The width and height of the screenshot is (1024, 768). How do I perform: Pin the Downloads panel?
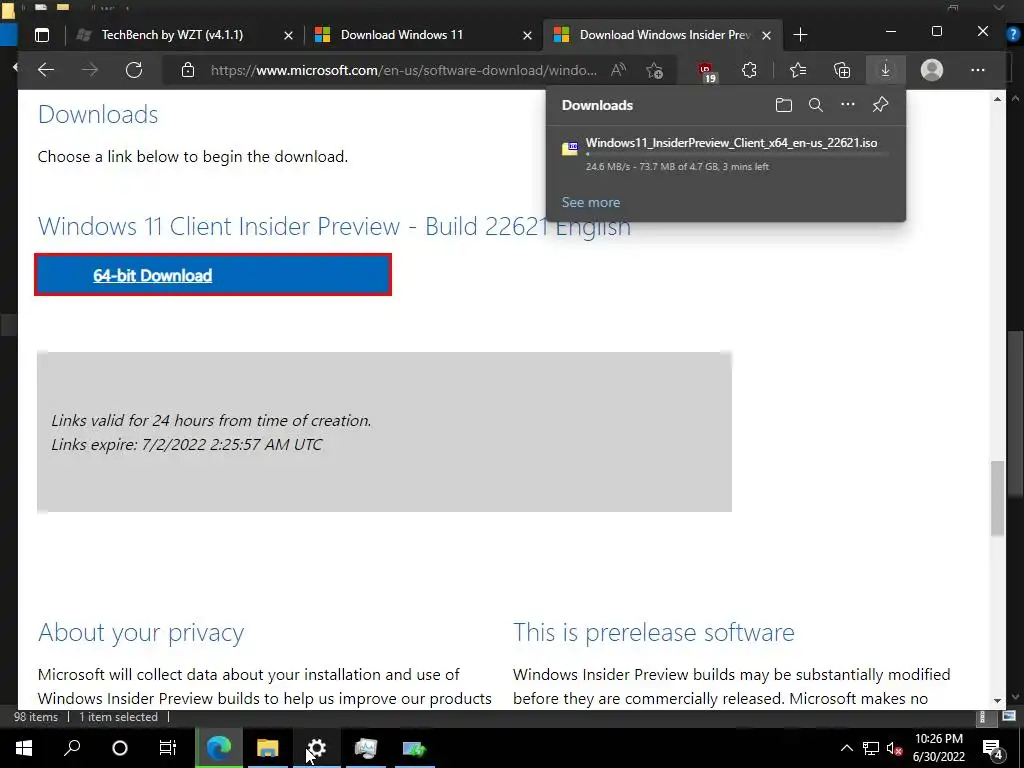pyautogui.click(x=880, y=104)
